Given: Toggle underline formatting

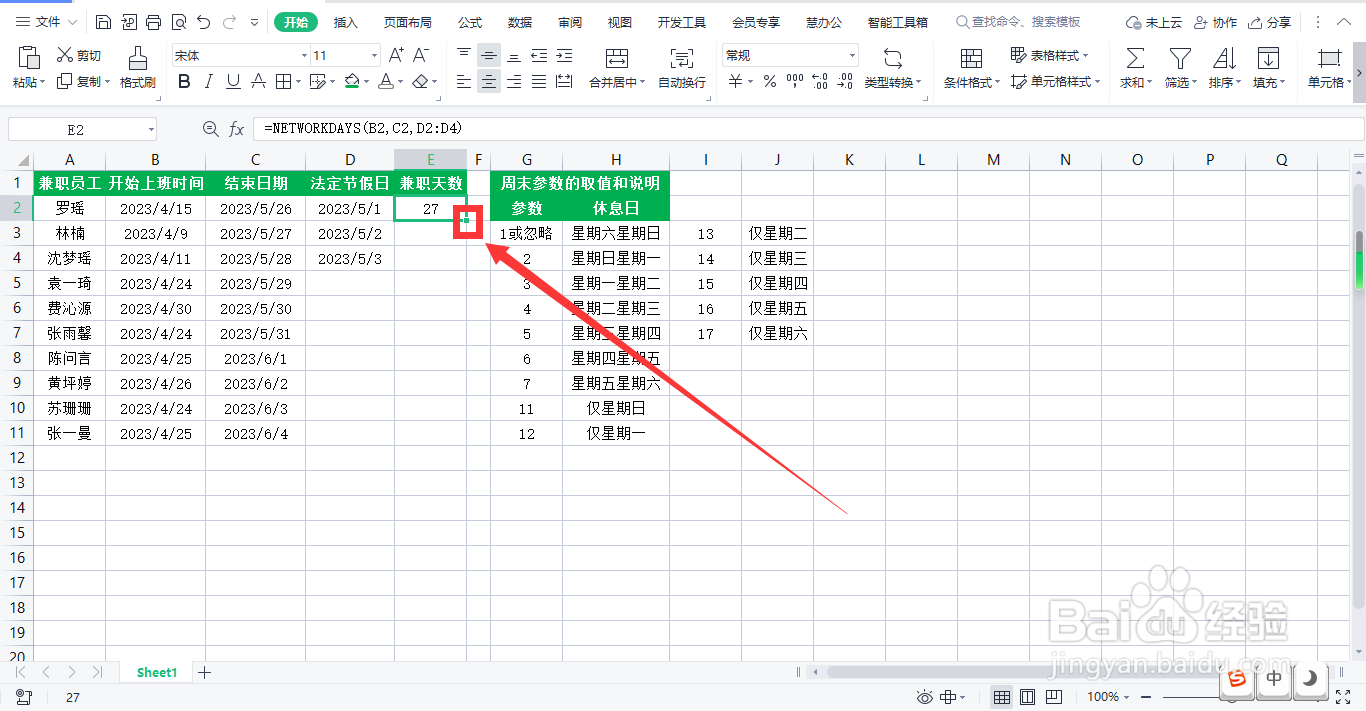Looking at the screenshot, I should [233, 82].
